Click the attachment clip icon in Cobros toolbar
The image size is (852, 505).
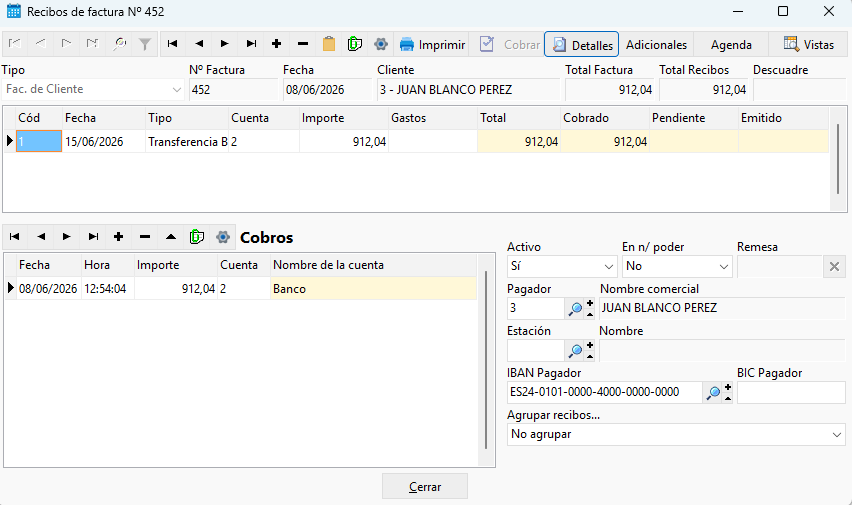pos(197,237)
